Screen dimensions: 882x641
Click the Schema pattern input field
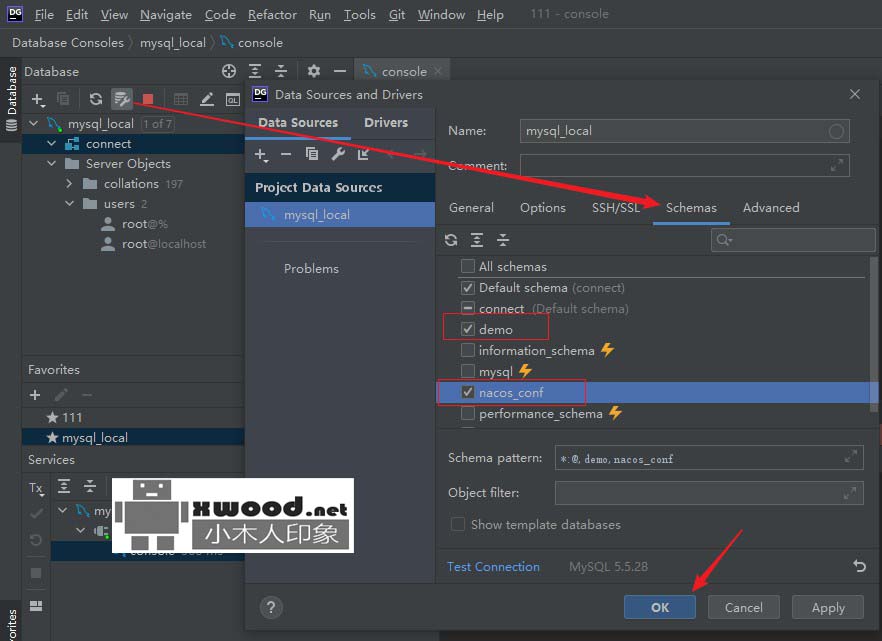click(709, 459)
